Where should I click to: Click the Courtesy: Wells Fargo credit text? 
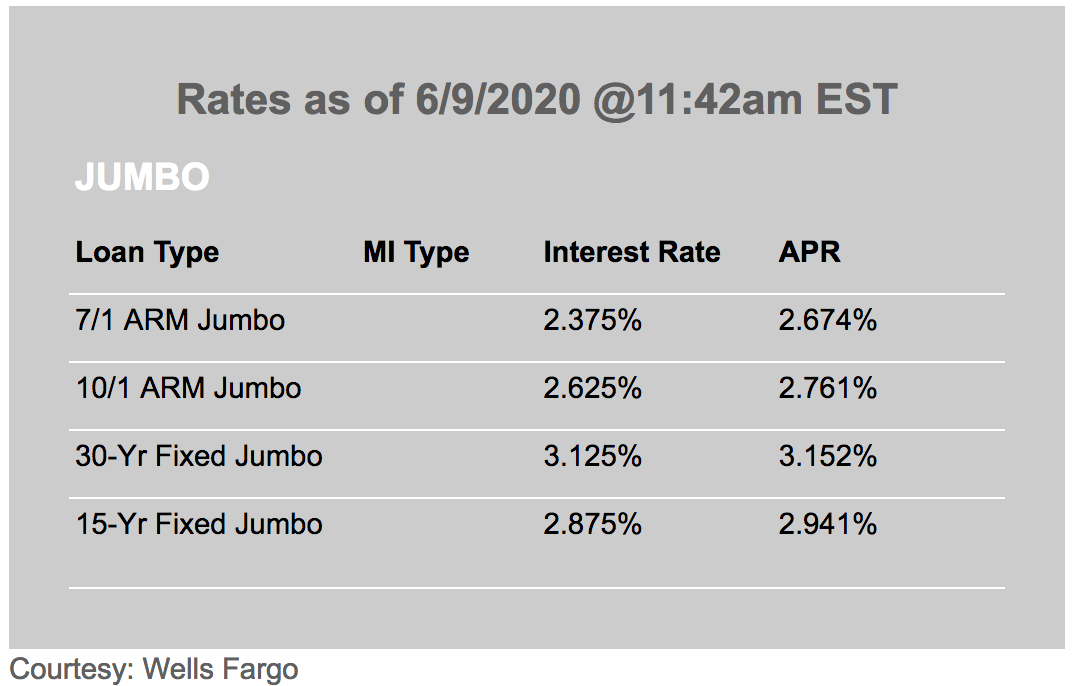pyautogui.click(x=154, y=668)
